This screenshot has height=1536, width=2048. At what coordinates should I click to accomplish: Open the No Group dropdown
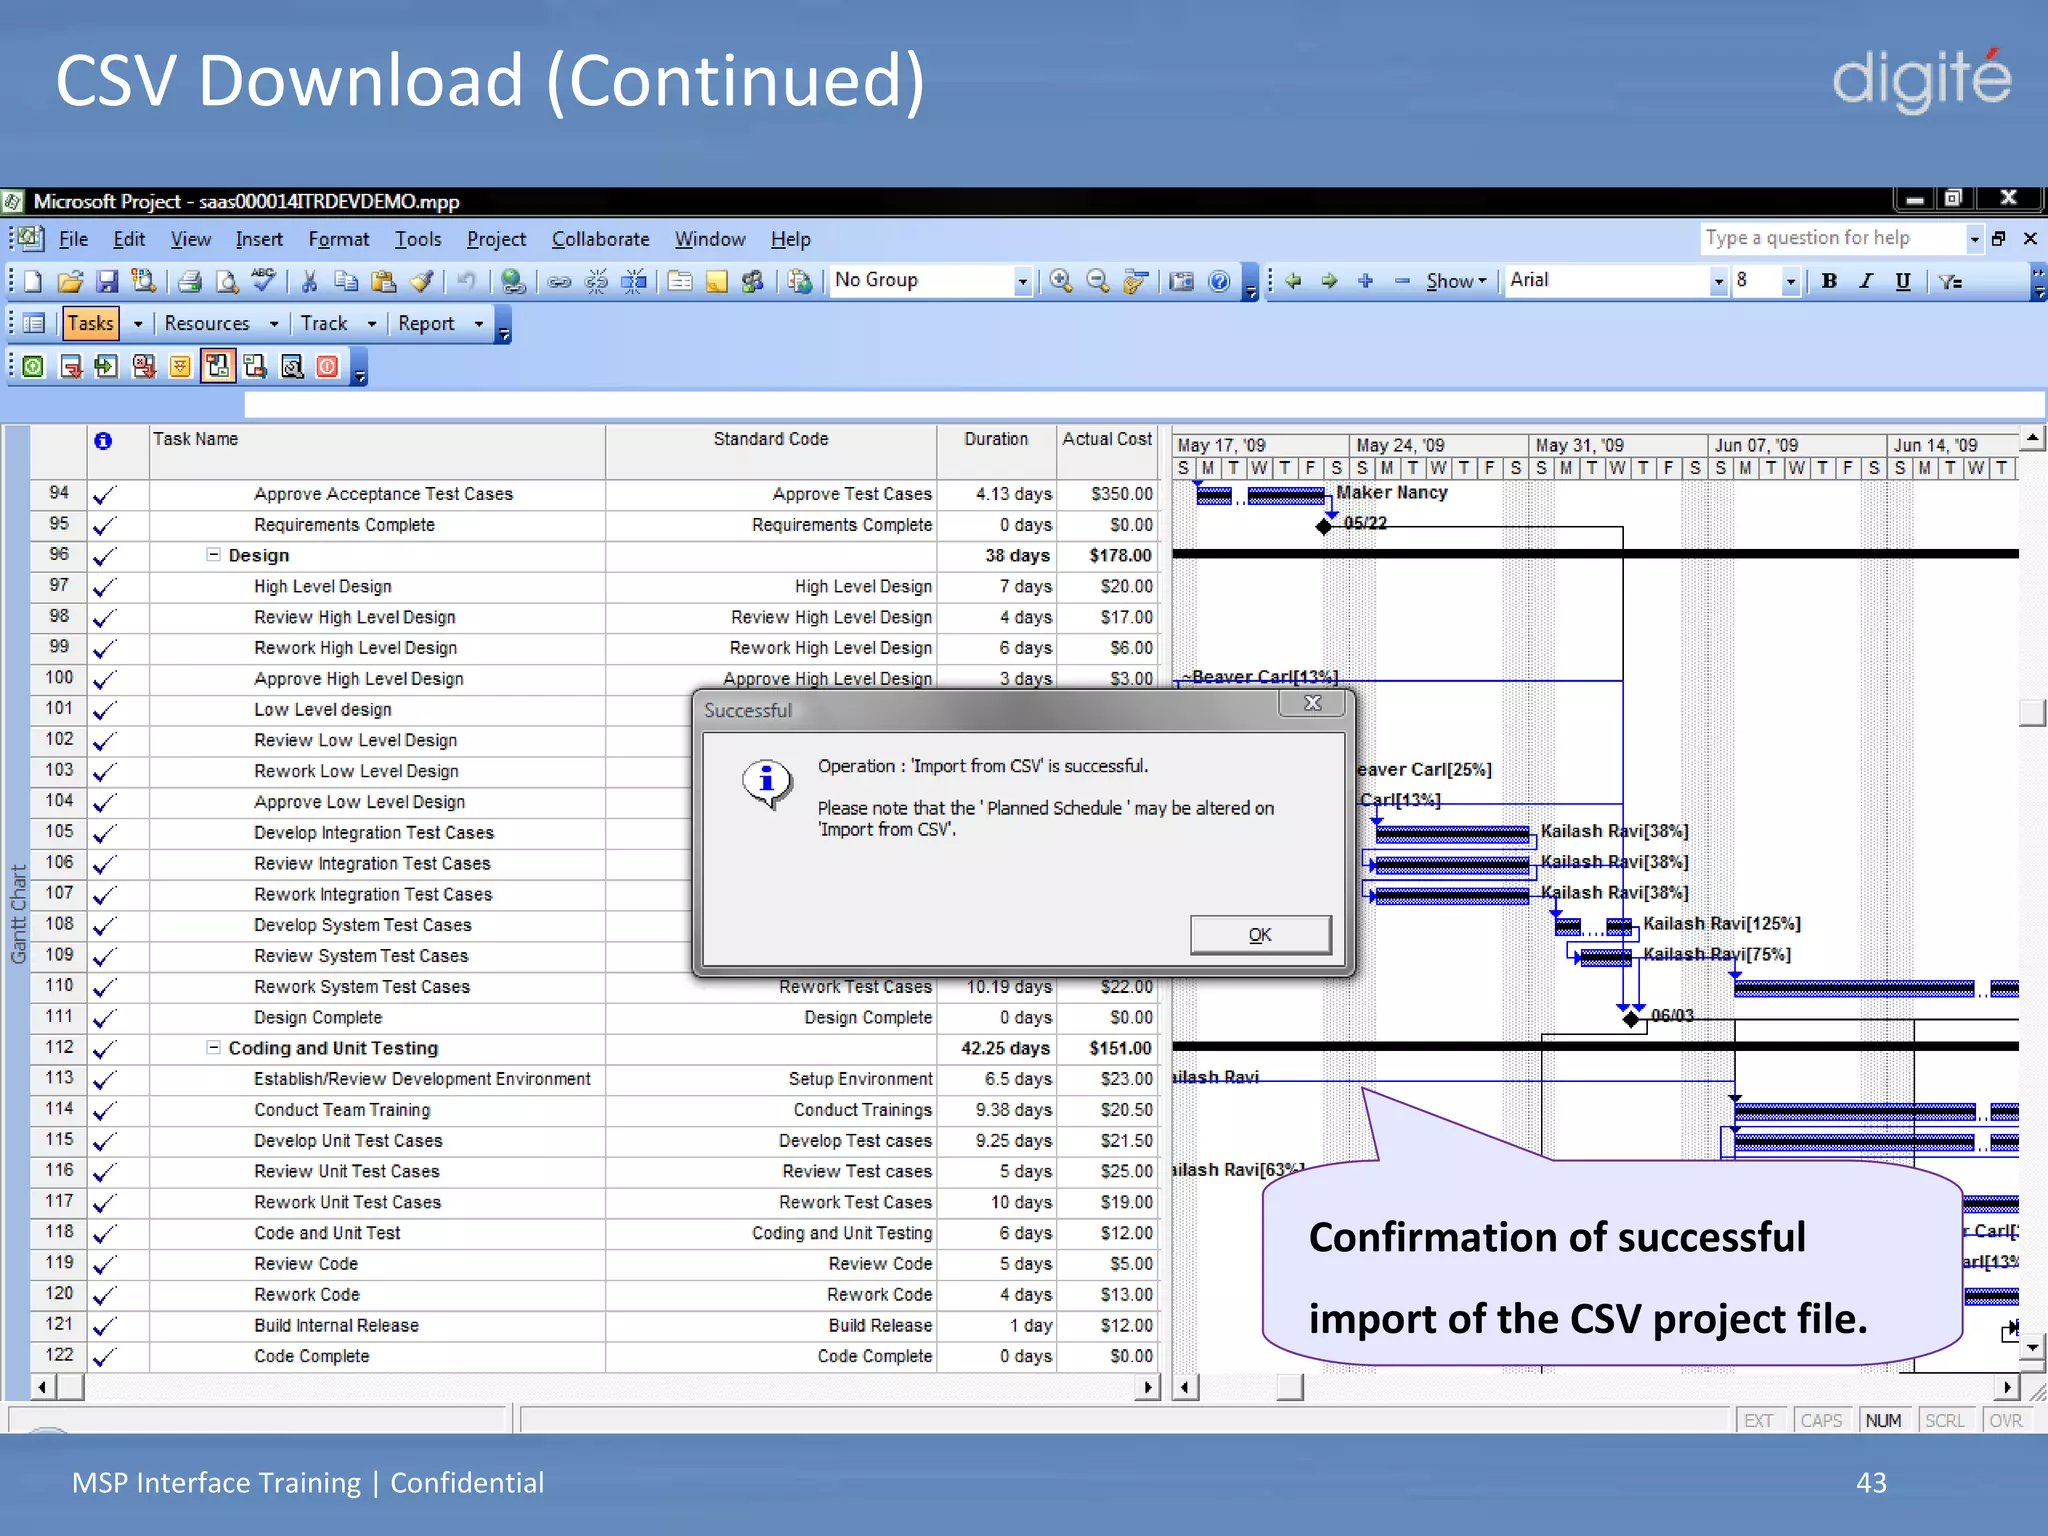coord(1022,282)
